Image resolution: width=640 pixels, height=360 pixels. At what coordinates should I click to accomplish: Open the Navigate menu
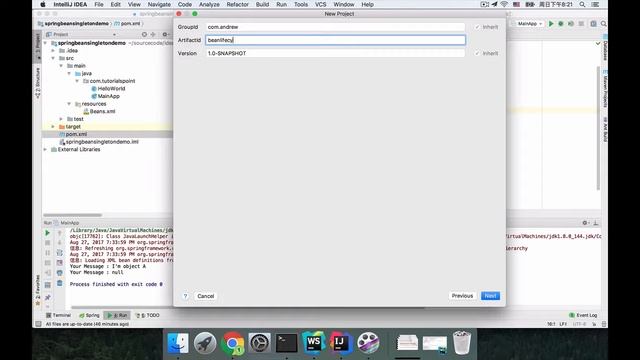(x=159, y=4)
